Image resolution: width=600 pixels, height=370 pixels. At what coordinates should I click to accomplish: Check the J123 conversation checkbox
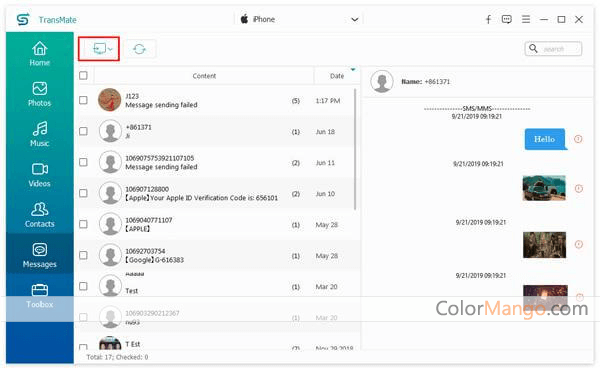pyautogui.click(x=83, y=100)
